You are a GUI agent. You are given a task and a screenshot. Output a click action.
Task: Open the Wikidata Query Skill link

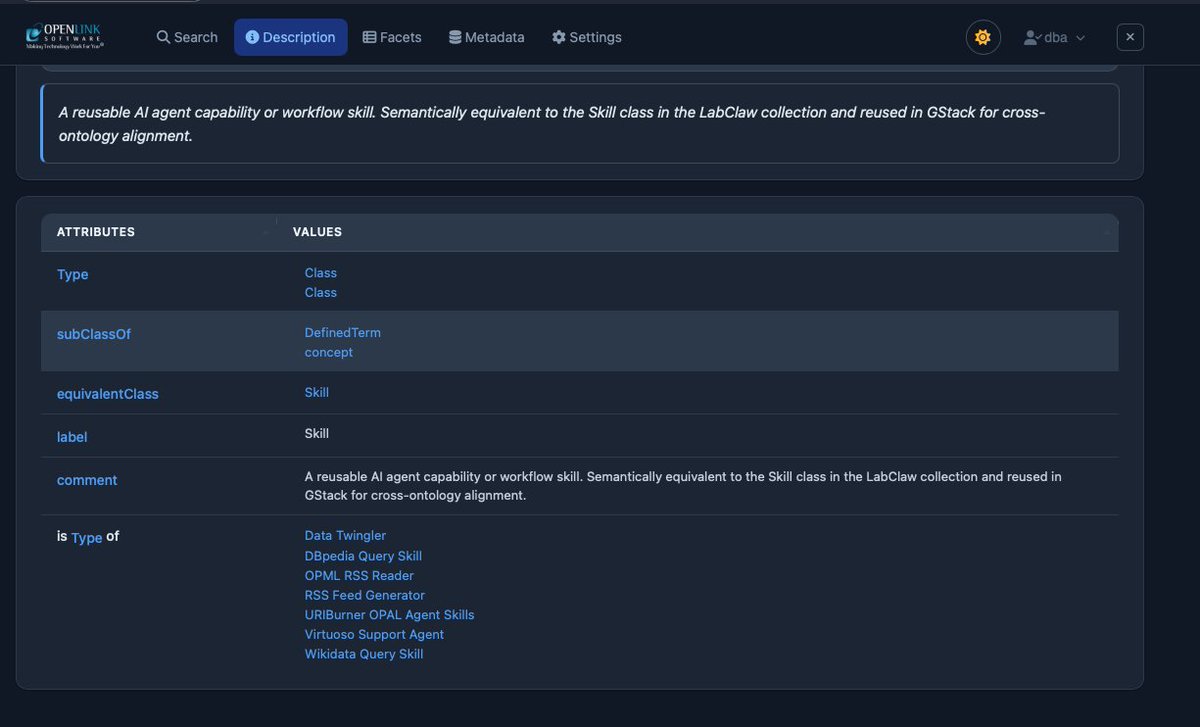click(364, 654)
